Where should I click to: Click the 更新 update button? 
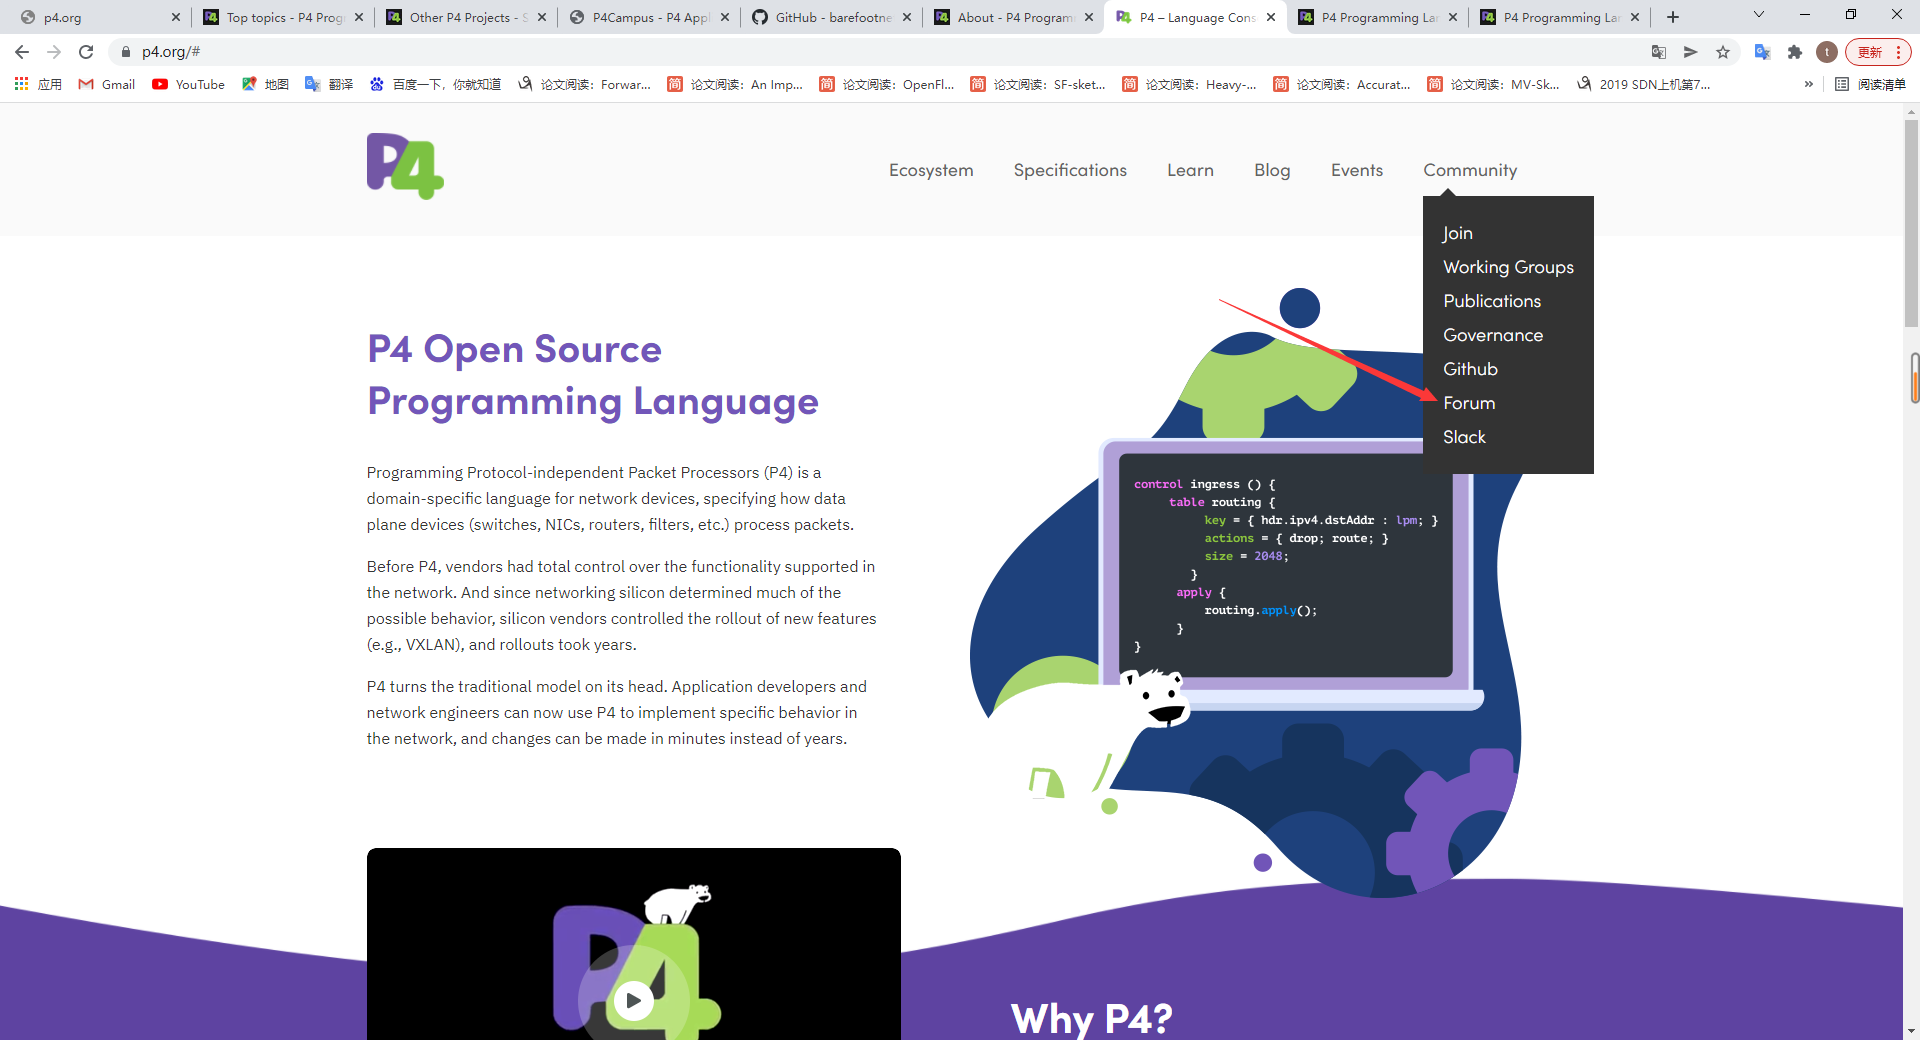1877,52
